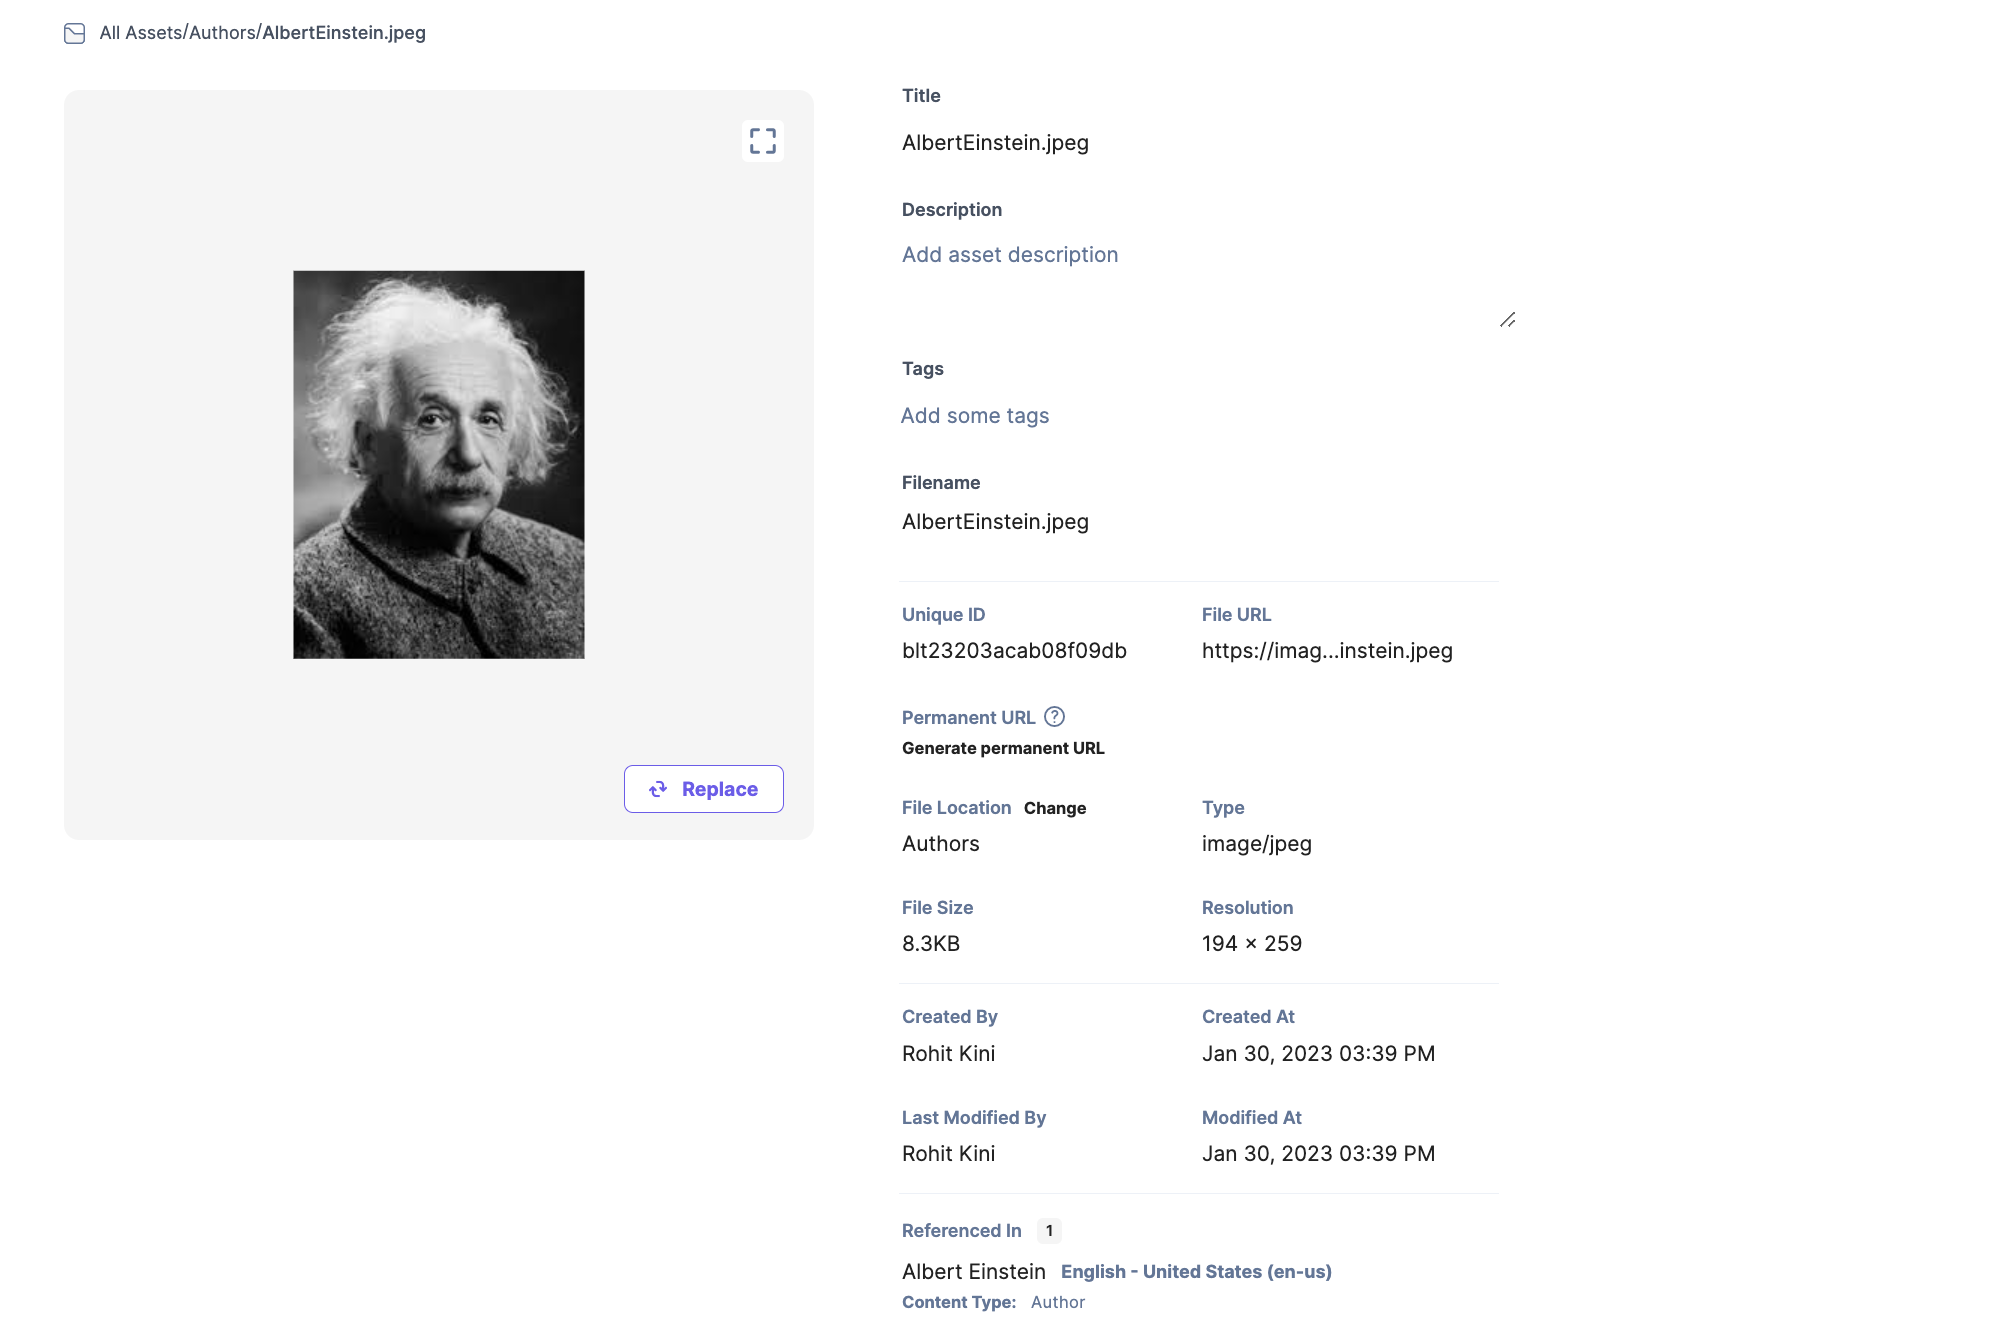This screenshot has height=1332, width=1994.
Task: Click the Title field AlbertEinstein.jpeg
Action: coord(994,143)
